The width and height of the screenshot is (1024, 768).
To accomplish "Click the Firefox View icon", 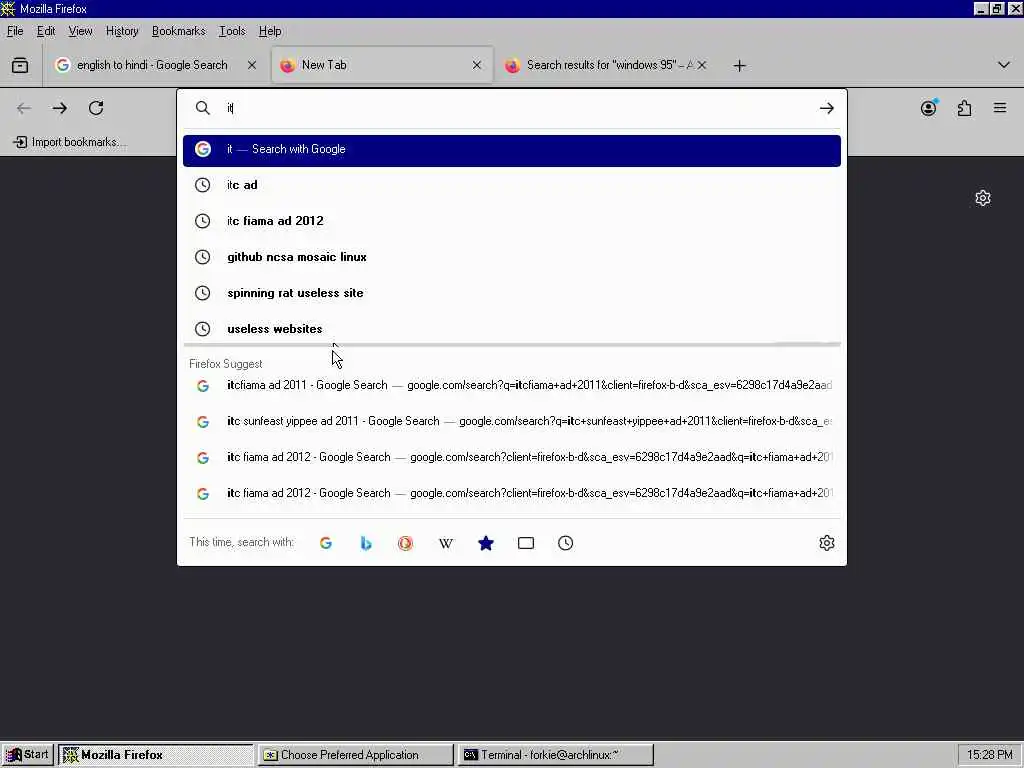I will coord(20,65).
